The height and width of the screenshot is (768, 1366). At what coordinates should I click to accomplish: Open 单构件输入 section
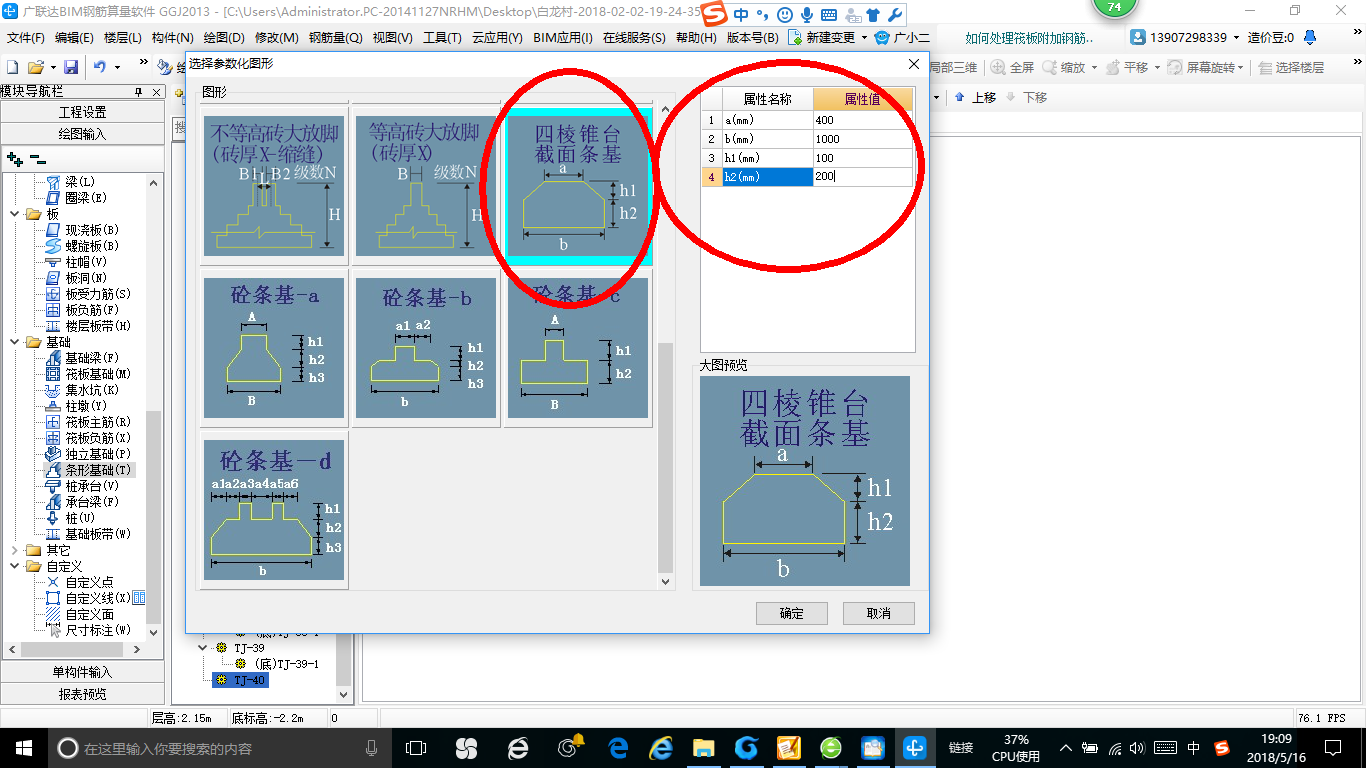82,672
